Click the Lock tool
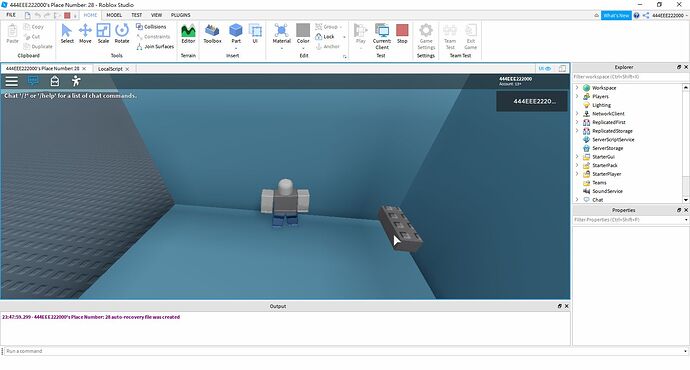 coord(325,37)
